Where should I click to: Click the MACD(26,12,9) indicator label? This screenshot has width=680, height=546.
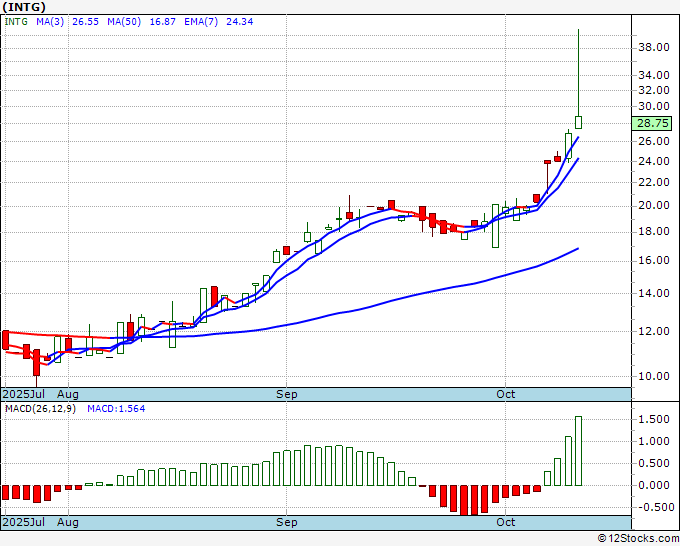click(40, 409)
